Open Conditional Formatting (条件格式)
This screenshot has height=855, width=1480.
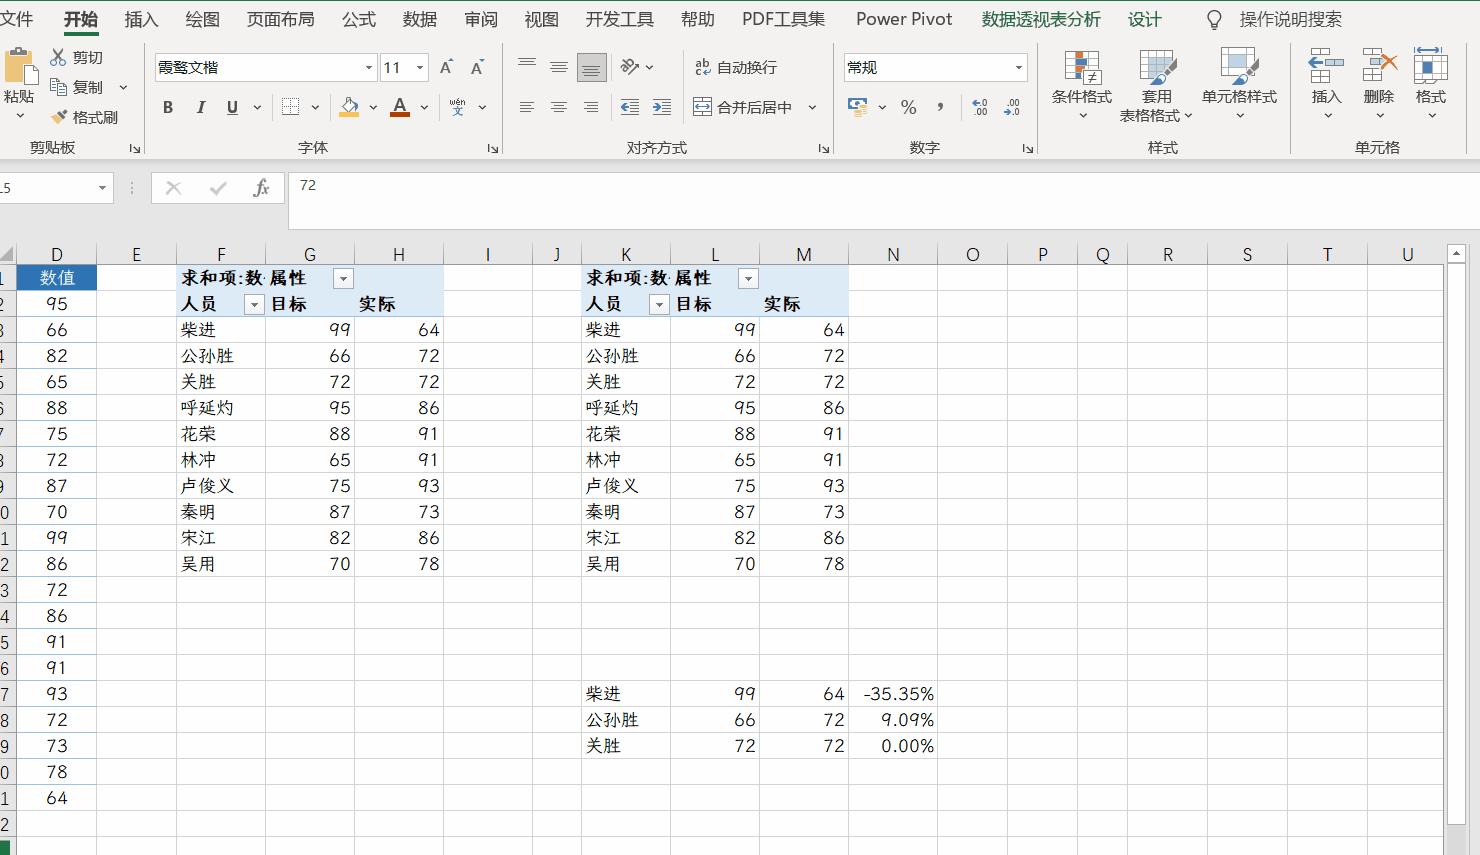pos(1081,85)
